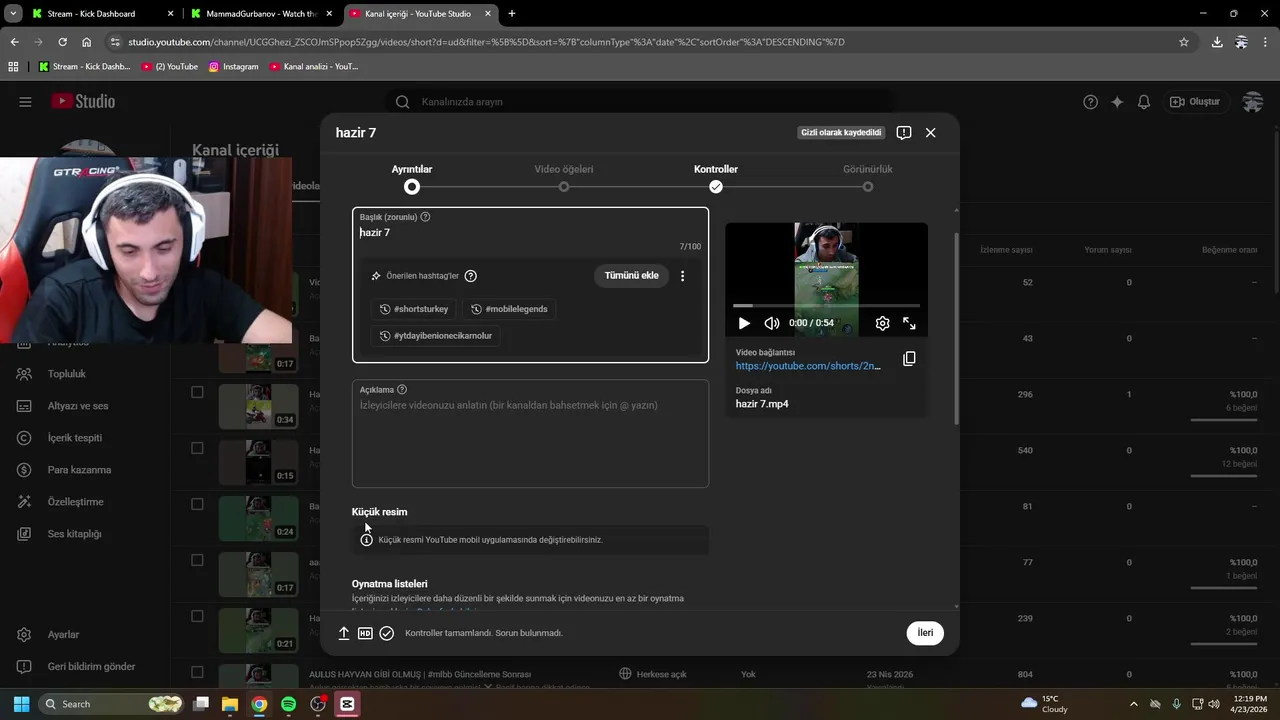The image size is (1280, 720).
Task: Click the checks complete checkmark icon
Action: click(387, 633)
